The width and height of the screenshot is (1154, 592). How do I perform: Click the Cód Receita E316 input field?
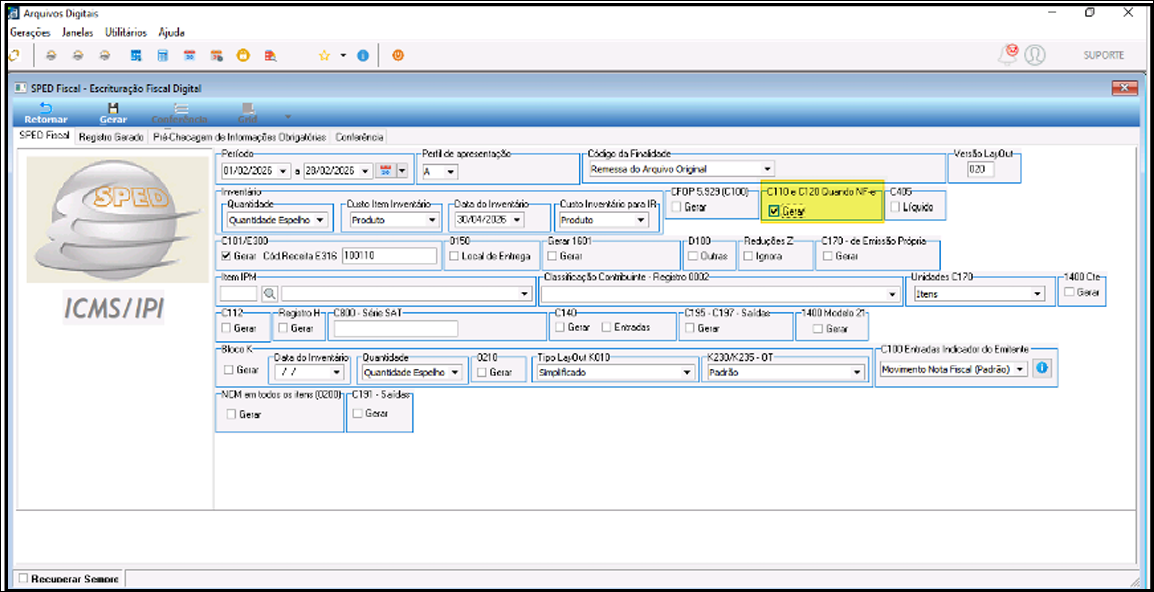(x=389, y=256)
